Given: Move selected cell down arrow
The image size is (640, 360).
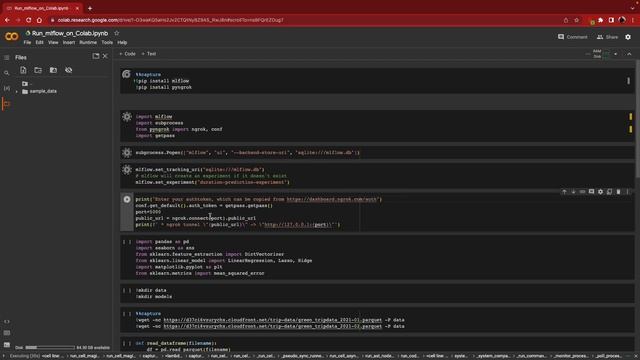Looking at the screenshot, I should [x=573, y=191].
